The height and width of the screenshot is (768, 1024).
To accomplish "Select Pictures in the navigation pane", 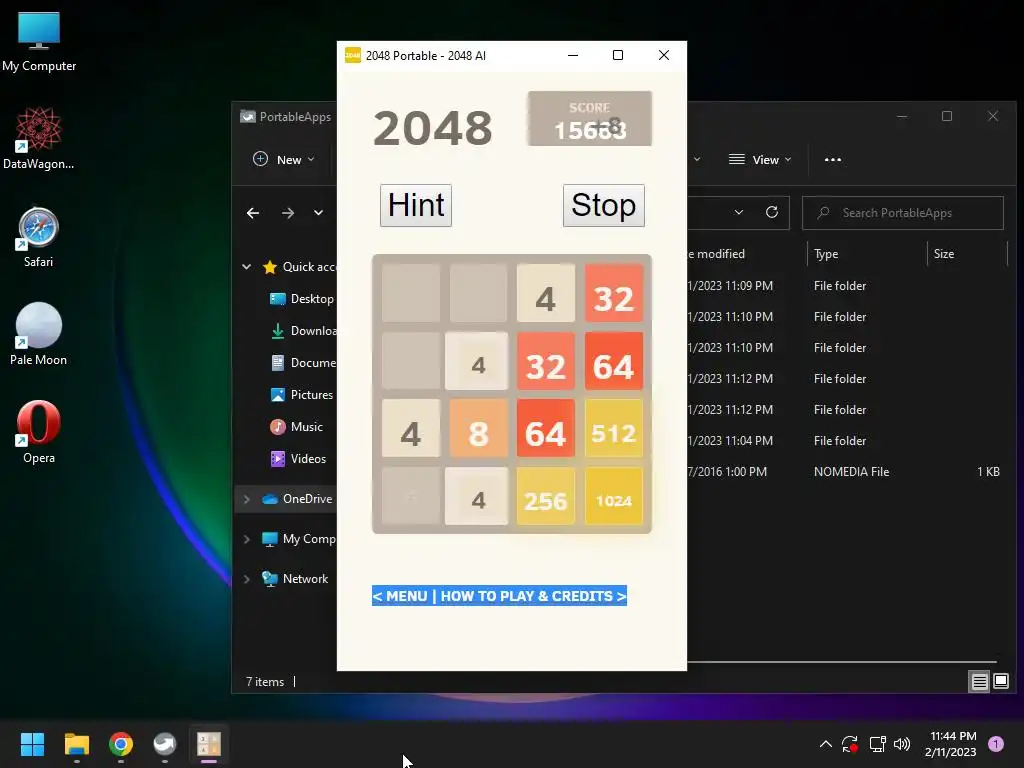I will [x=301, y=394].
